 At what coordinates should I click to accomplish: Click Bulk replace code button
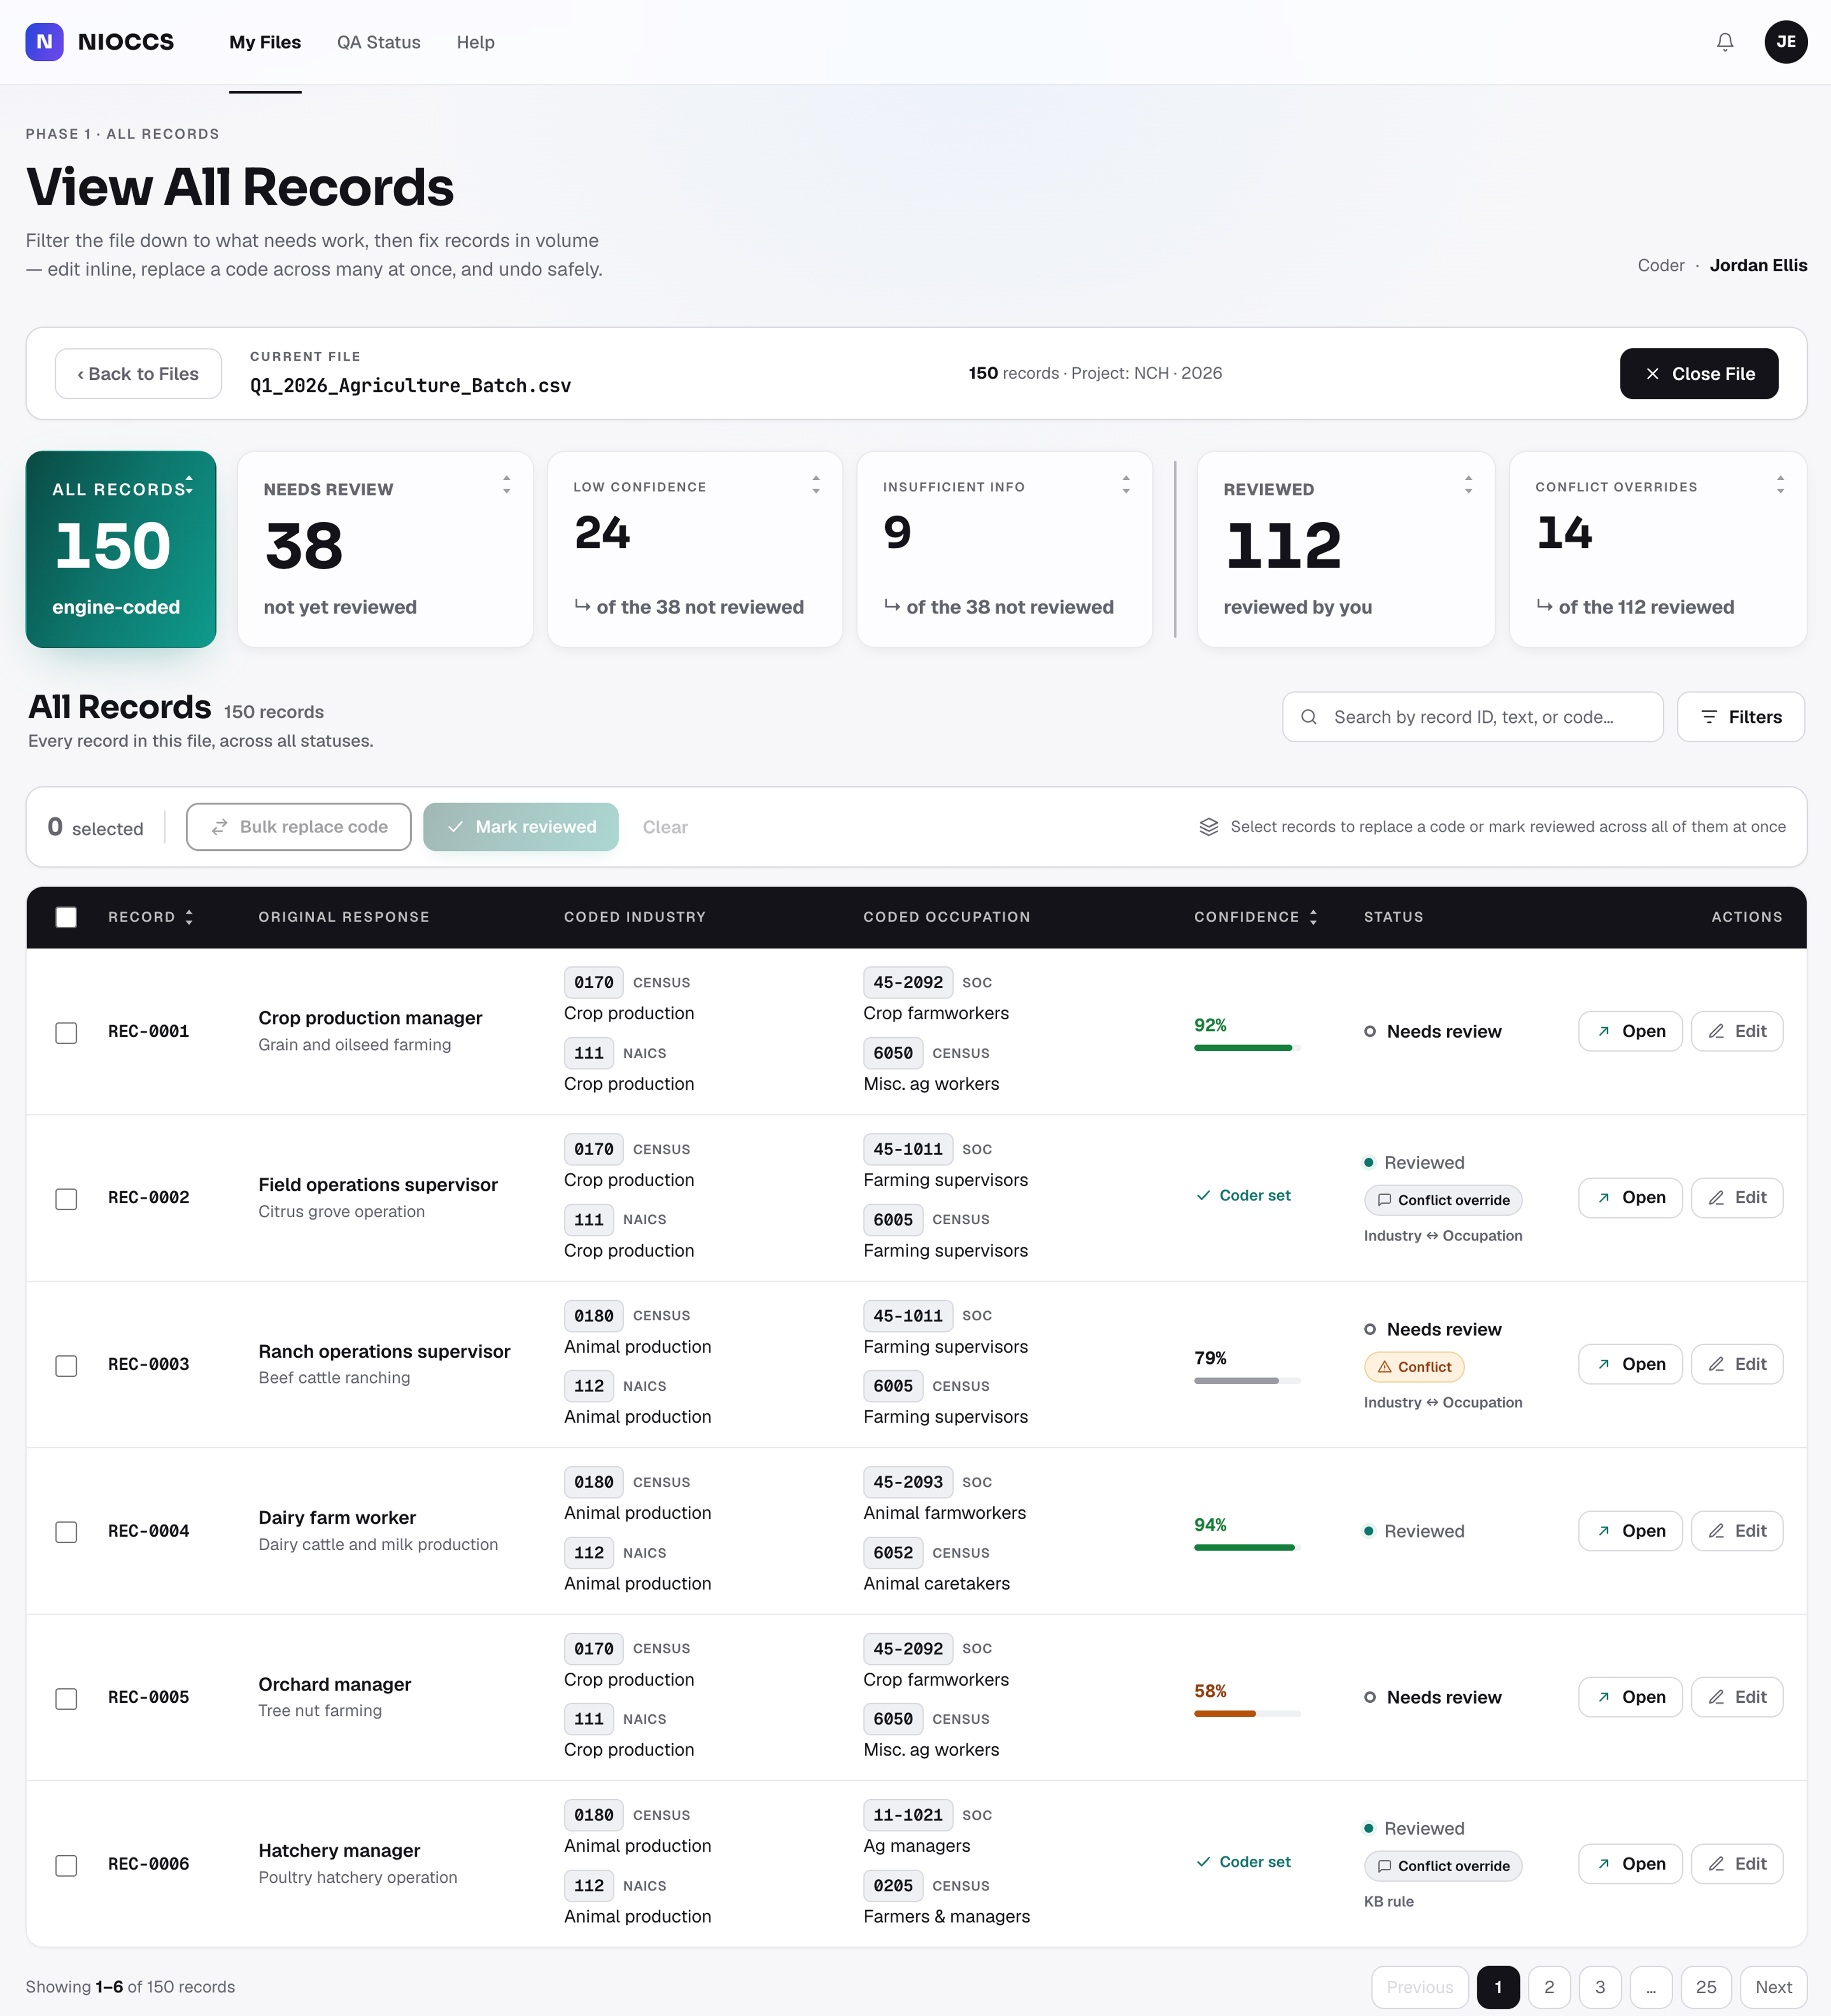[x=299, y=827]
